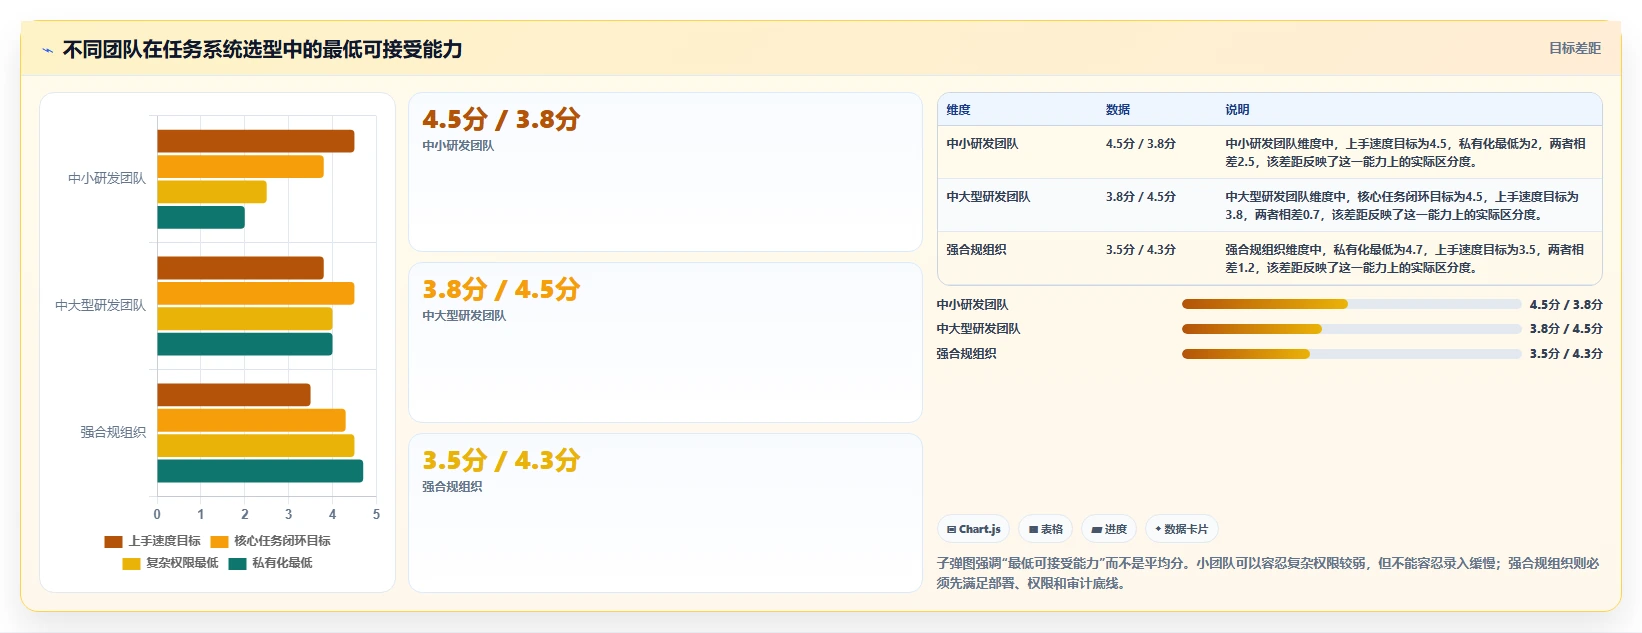
Task: Click yellow 复杂权限 bar for 中小研发团队
Action: 212,192
